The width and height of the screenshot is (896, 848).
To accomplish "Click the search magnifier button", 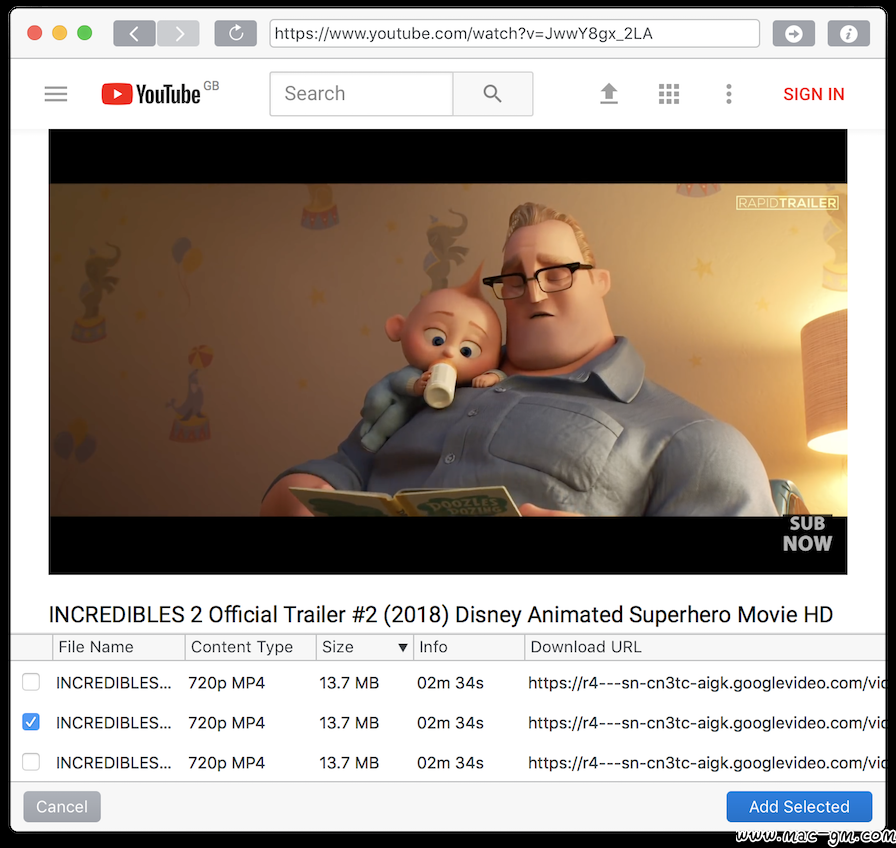I will coord(493,94).
